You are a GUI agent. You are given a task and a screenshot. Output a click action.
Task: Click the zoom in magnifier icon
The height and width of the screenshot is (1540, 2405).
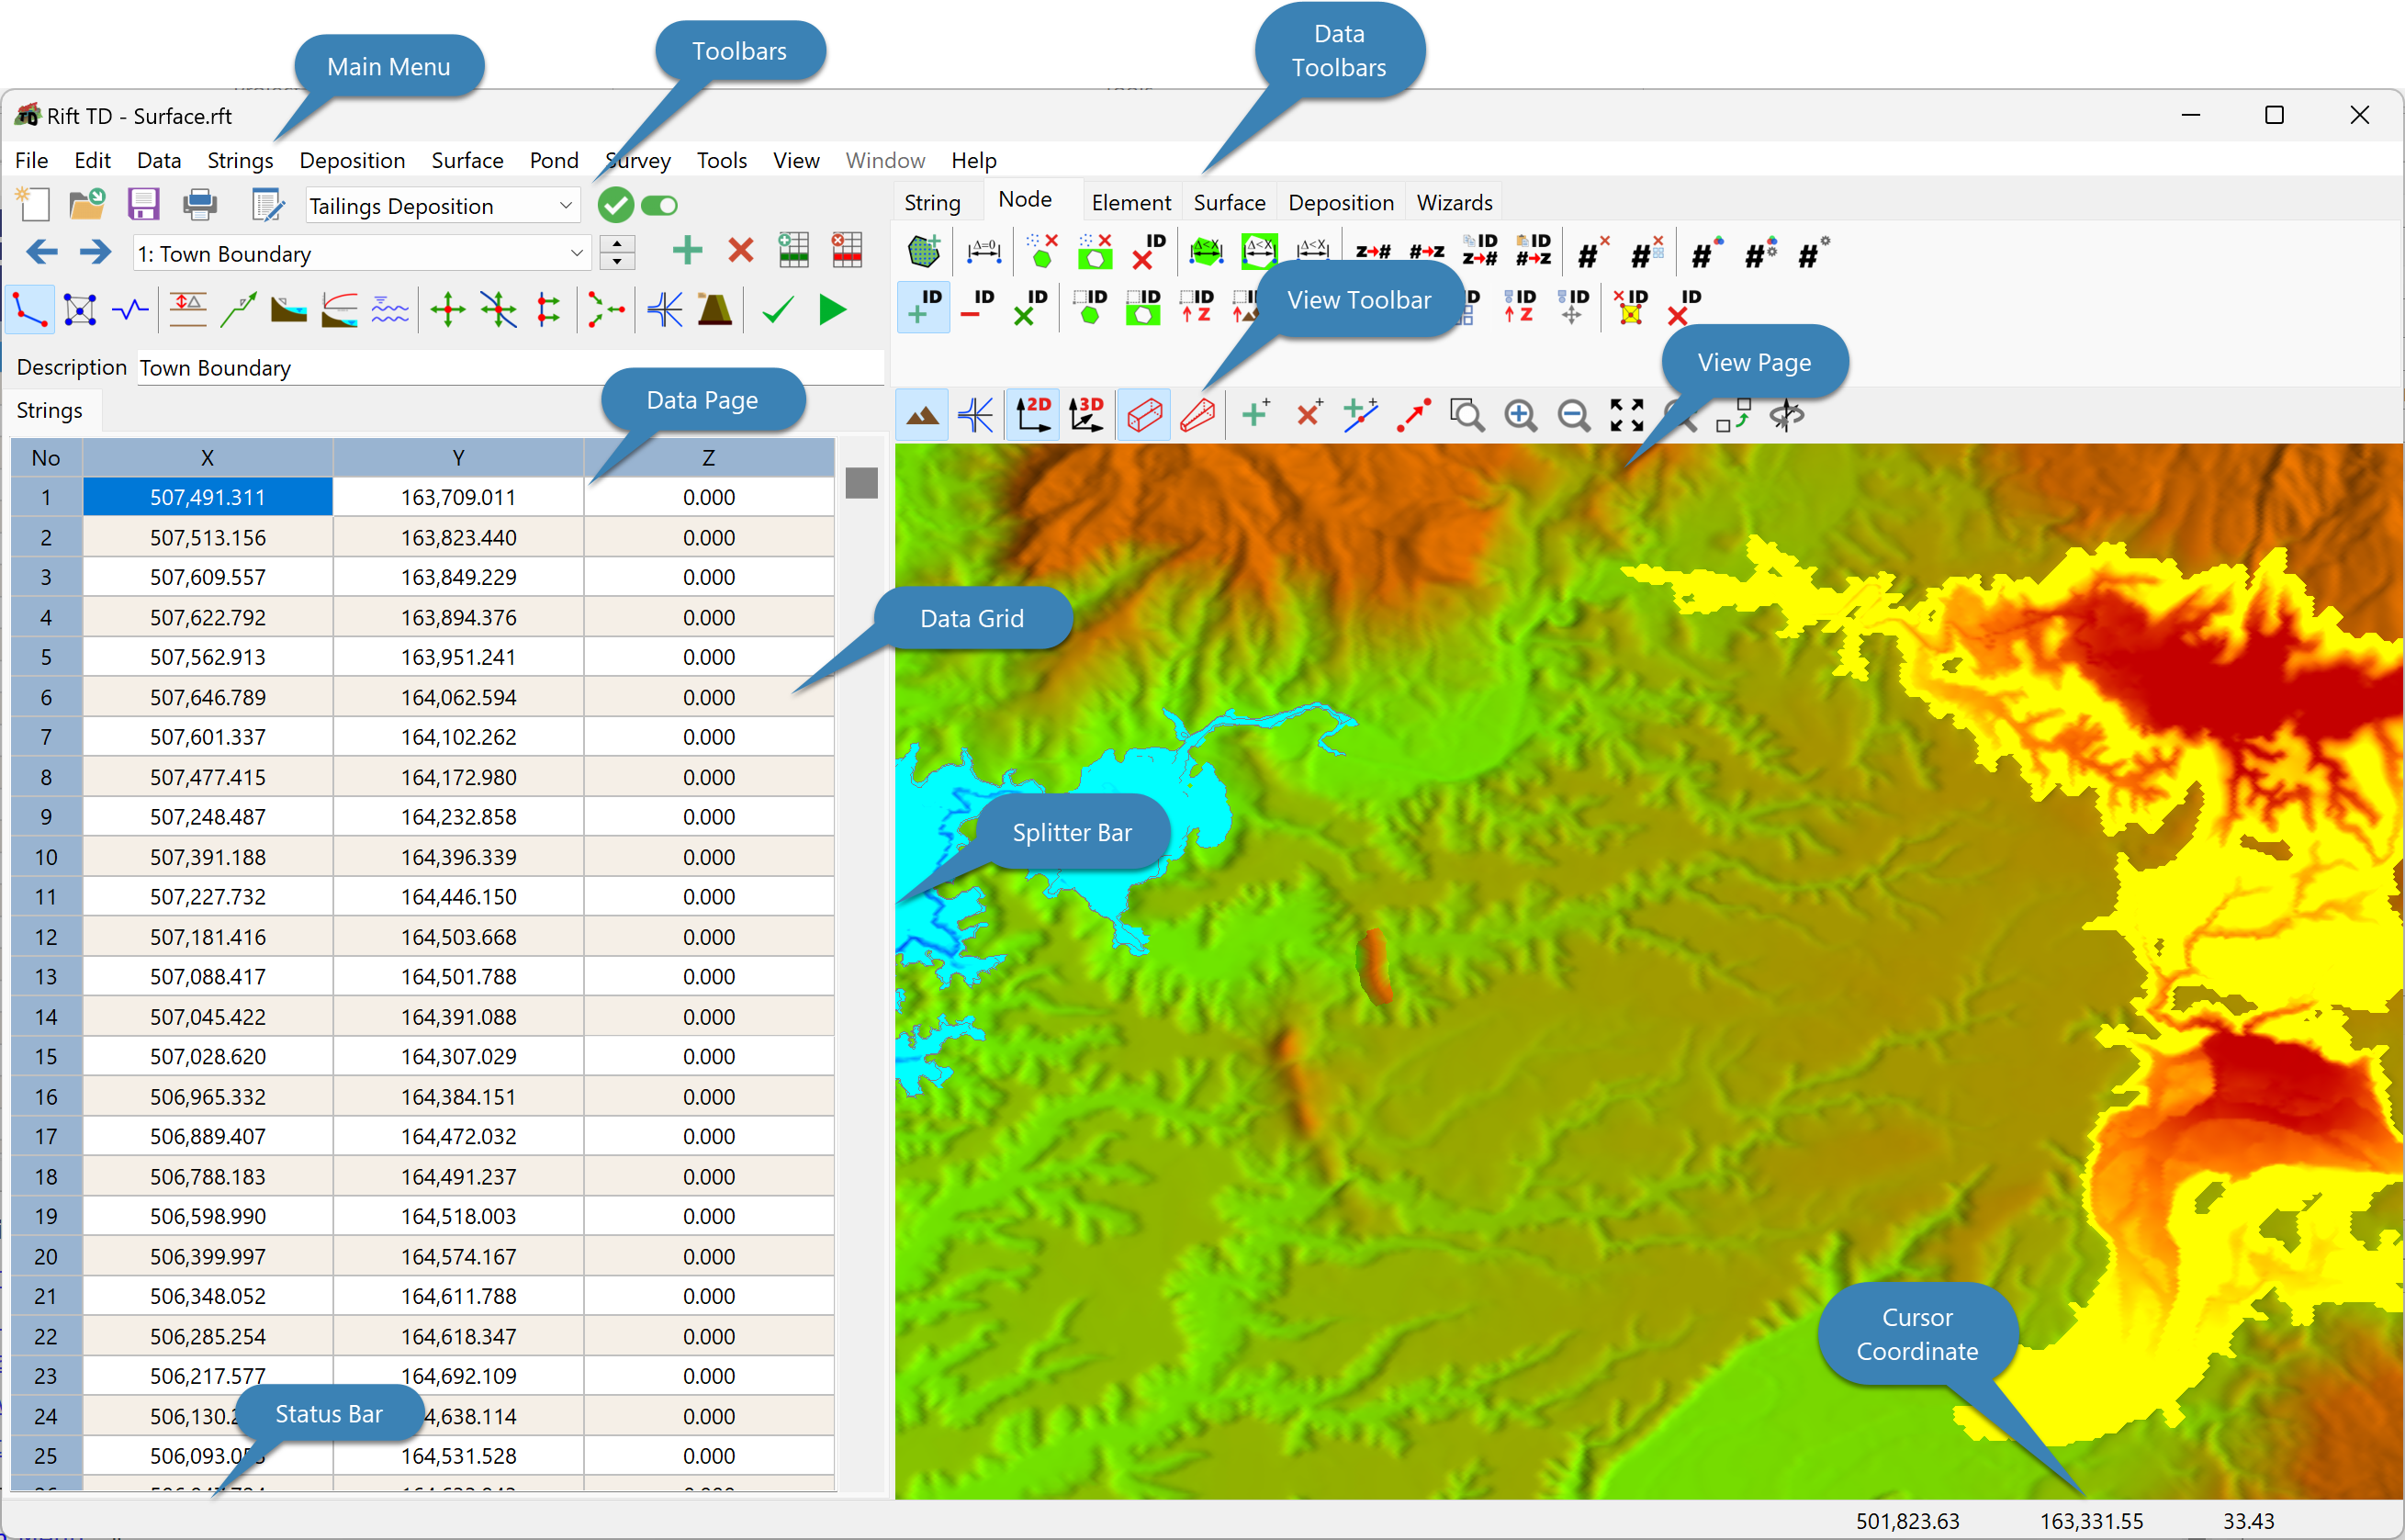[x=1520, y=415]
